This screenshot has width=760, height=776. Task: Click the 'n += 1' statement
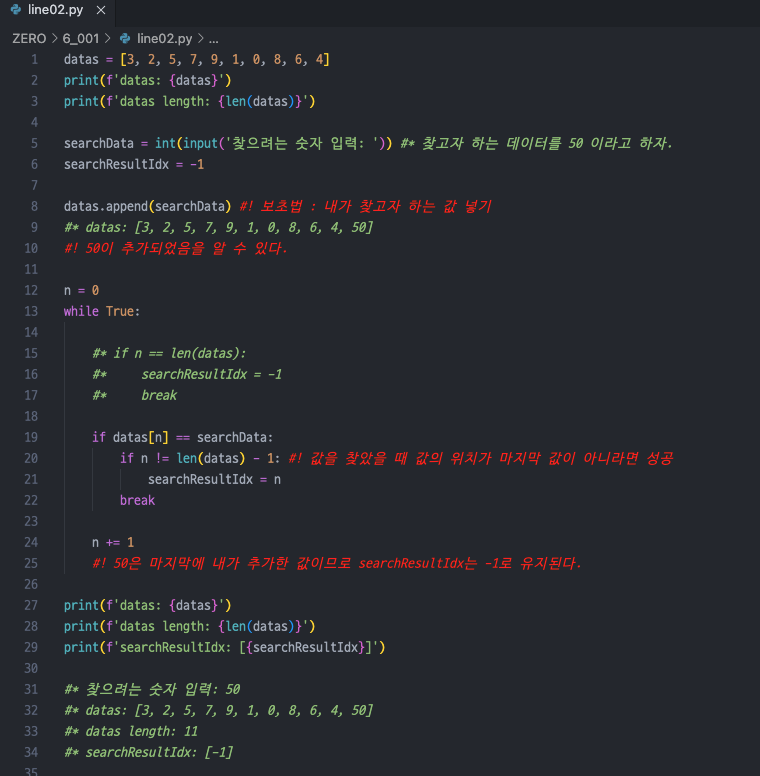pos(113,542)
